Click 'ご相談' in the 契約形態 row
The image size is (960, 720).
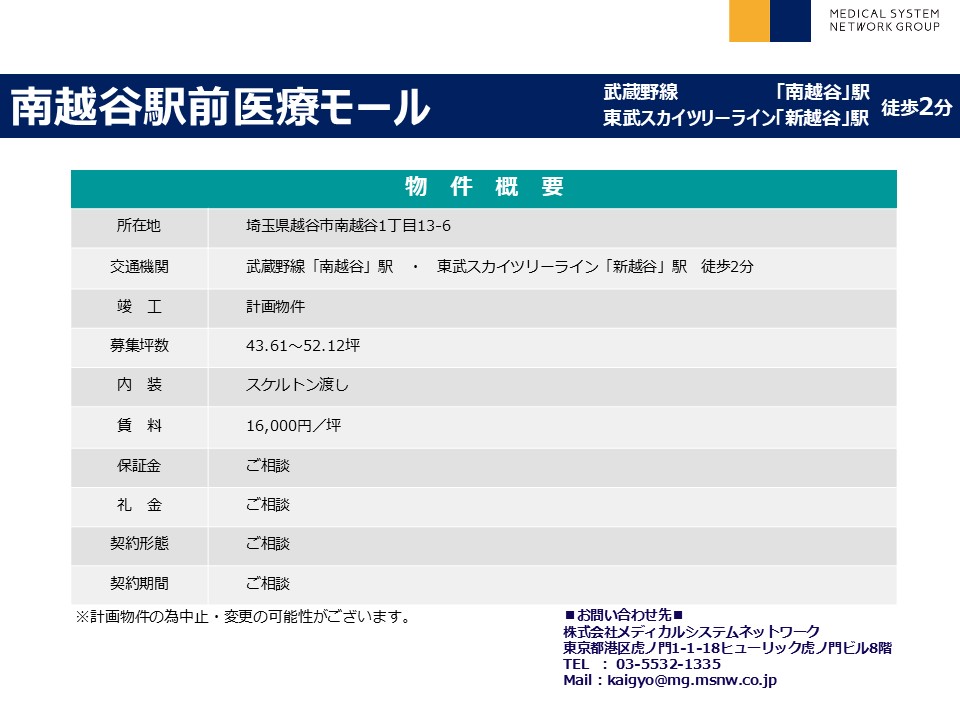pos(268,544)
